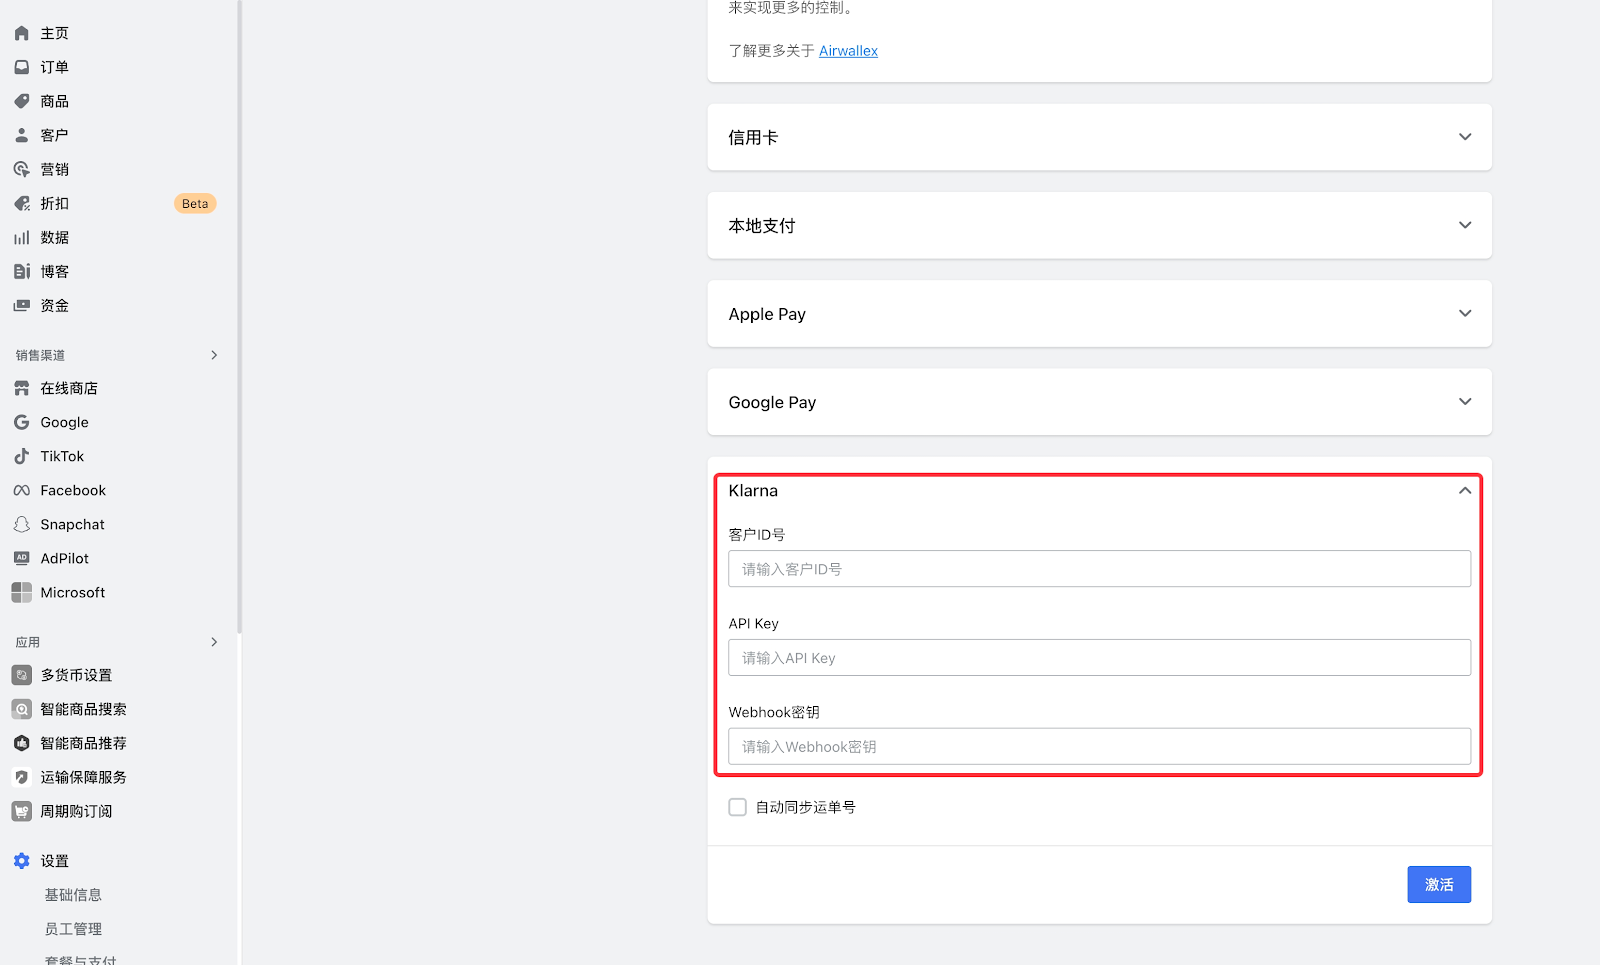Open the Microsoft channel icon
The width and height of the screenshot is (1600, 965).
pyautogui.click(x=21, y=592)
